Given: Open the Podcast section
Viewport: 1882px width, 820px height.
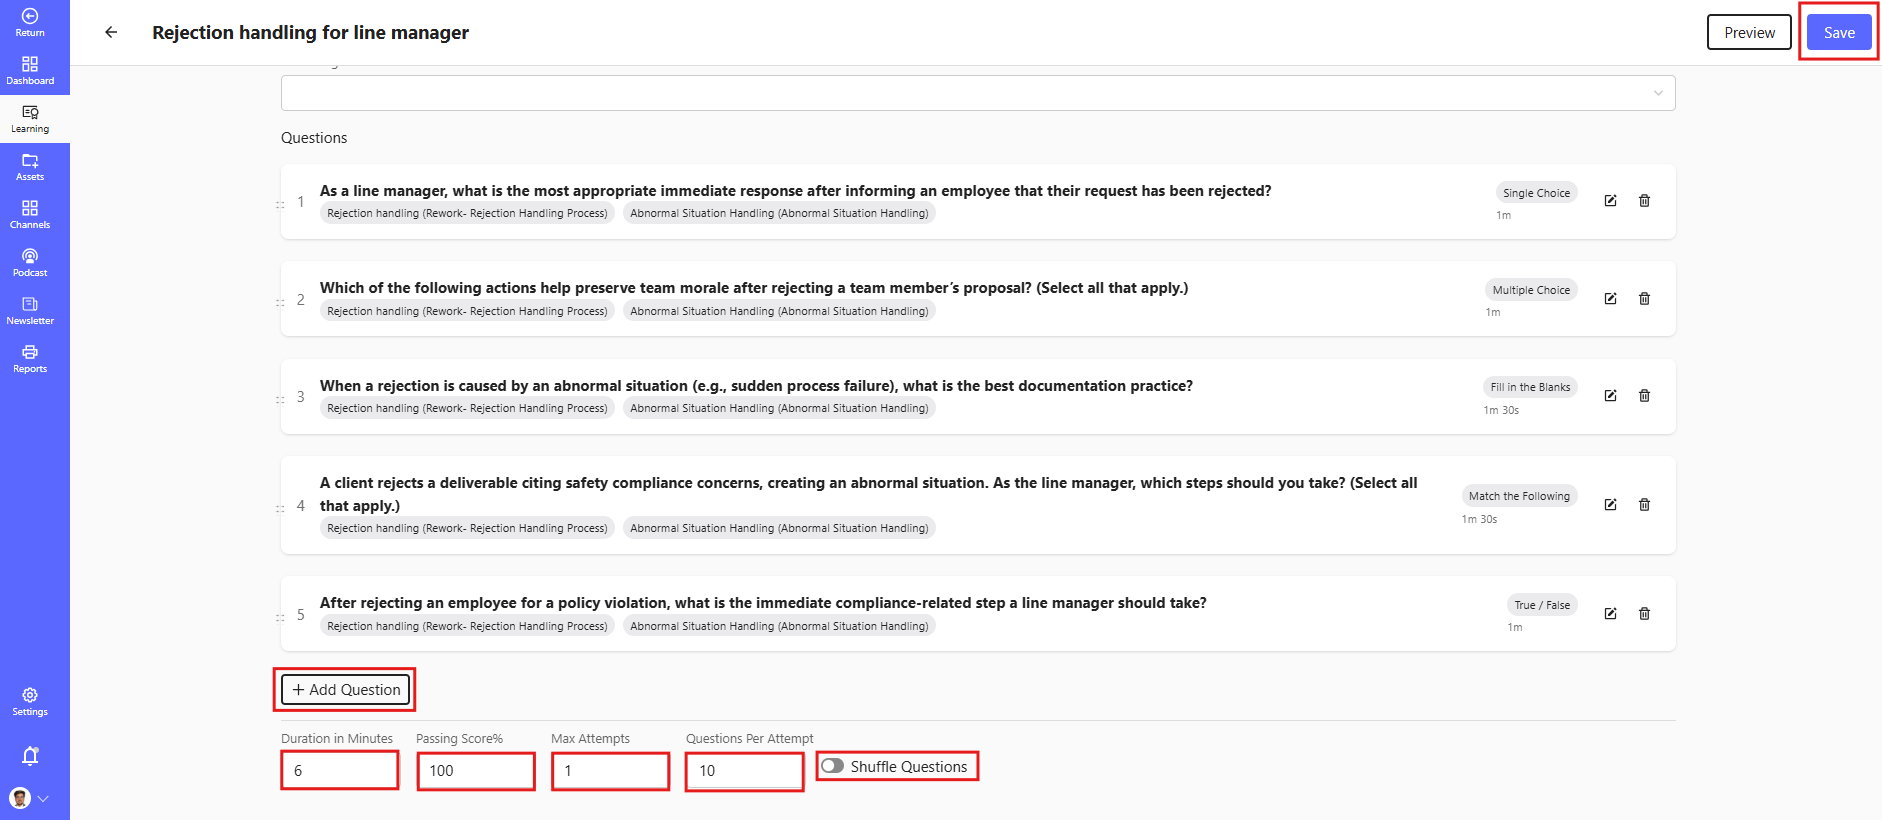Looking at the screenshot, I should click(30, 263).
